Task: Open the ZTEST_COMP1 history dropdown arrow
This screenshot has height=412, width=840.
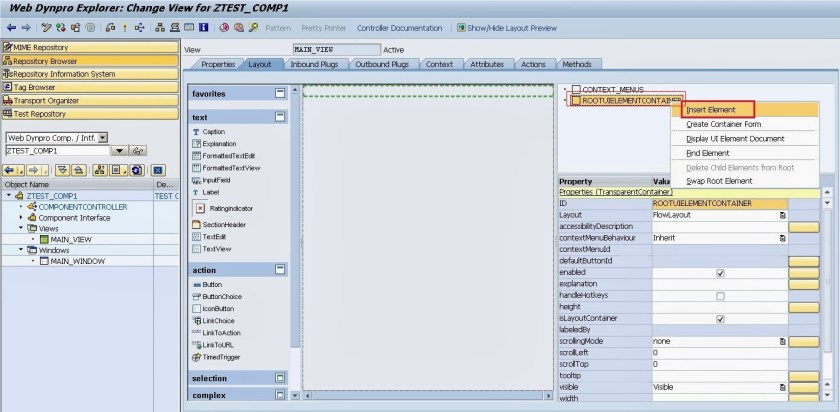Action: pos(119,151)
